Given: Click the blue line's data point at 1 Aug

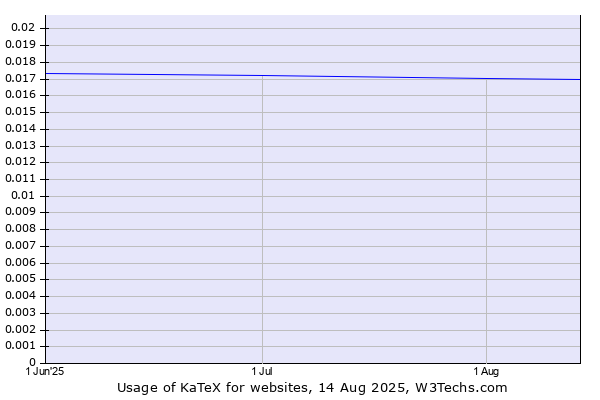Looking at the screenshot, I should (486, 79).
